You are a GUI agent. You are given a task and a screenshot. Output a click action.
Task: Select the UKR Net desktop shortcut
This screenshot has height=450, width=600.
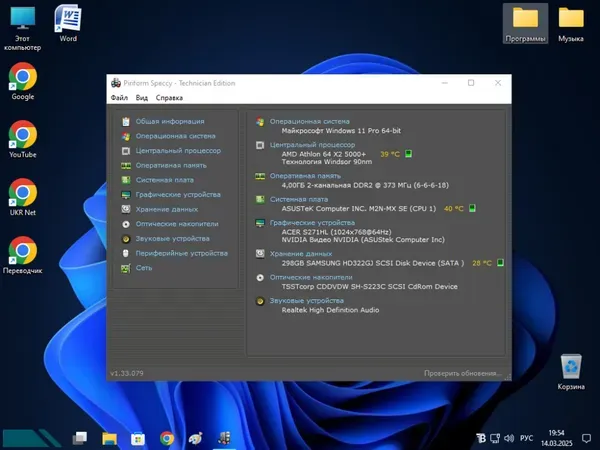(23, 197)
